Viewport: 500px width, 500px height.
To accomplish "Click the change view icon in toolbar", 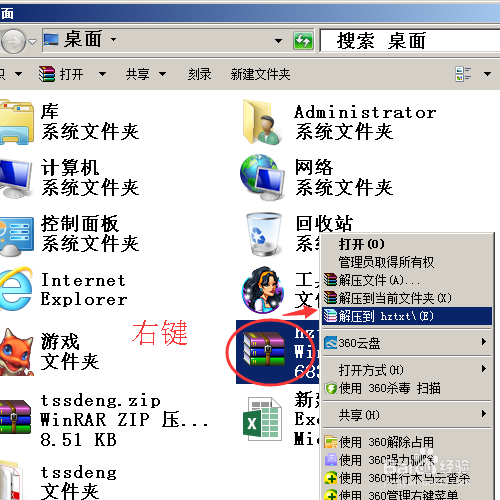I will point(463,74).
